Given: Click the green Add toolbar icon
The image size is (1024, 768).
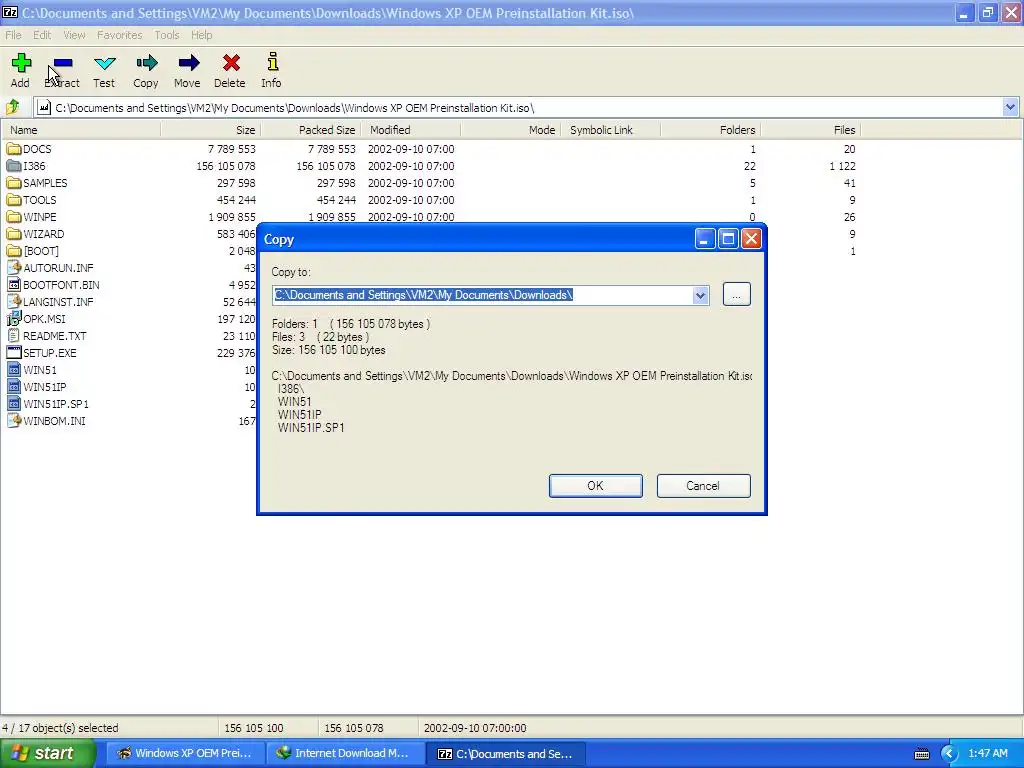Looking at the screenshot, I should coord(21,63).
